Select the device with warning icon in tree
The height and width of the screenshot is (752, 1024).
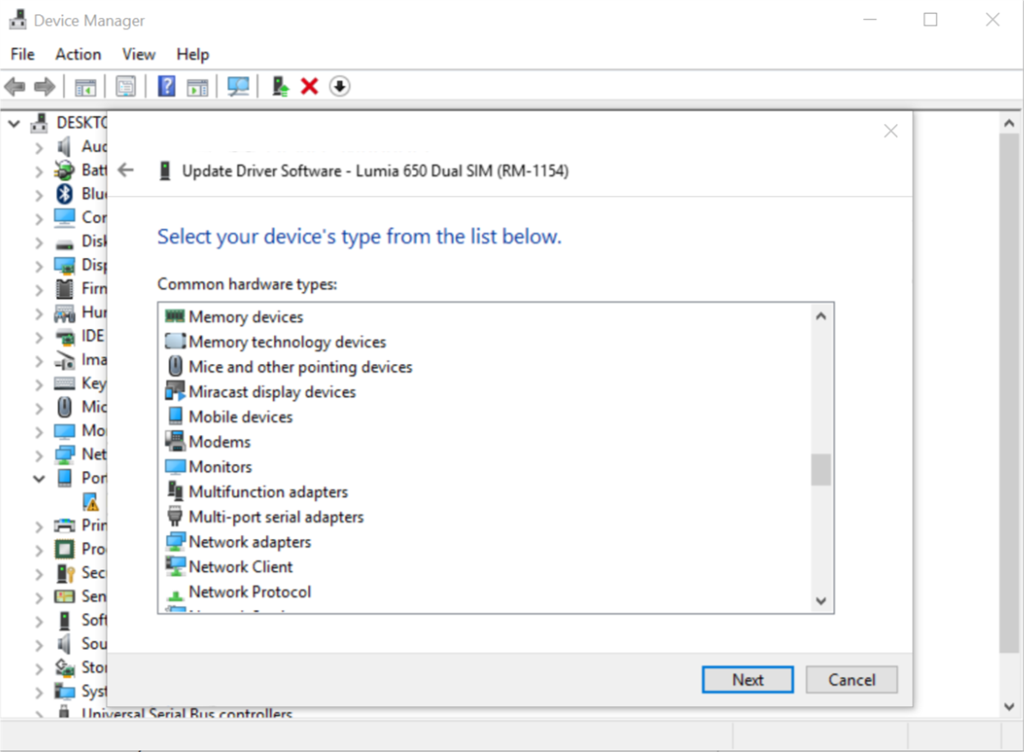pos(91,501)
